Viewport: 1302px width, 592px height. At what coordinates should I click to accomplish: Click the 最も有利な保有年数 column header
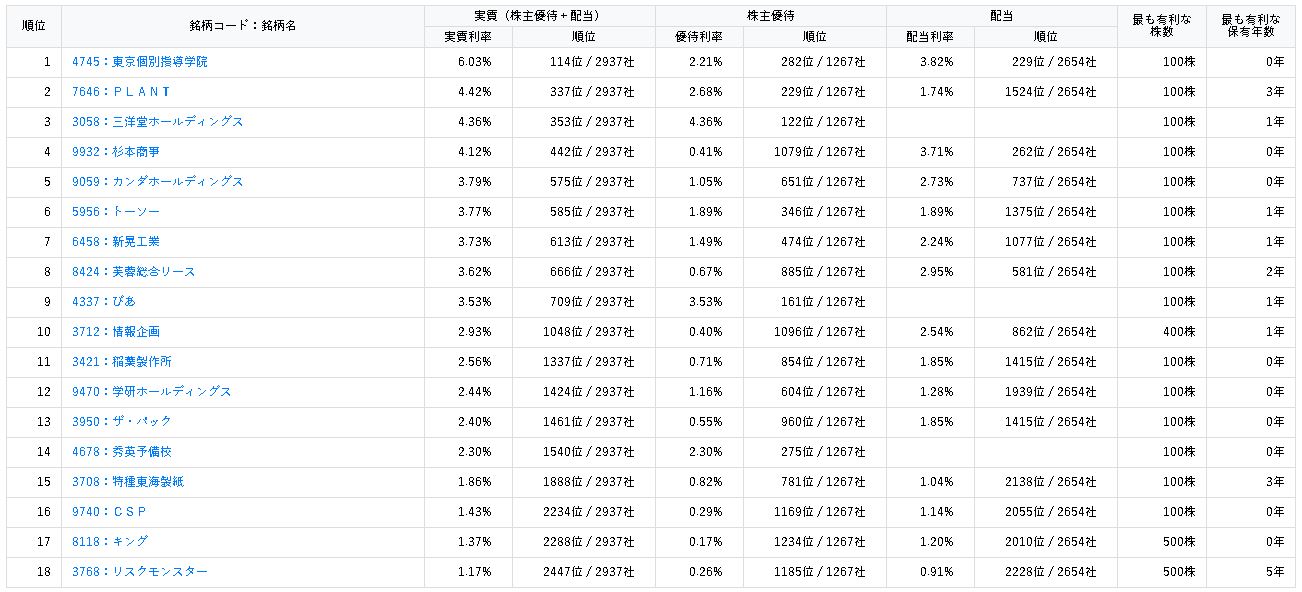point(1250,26)
